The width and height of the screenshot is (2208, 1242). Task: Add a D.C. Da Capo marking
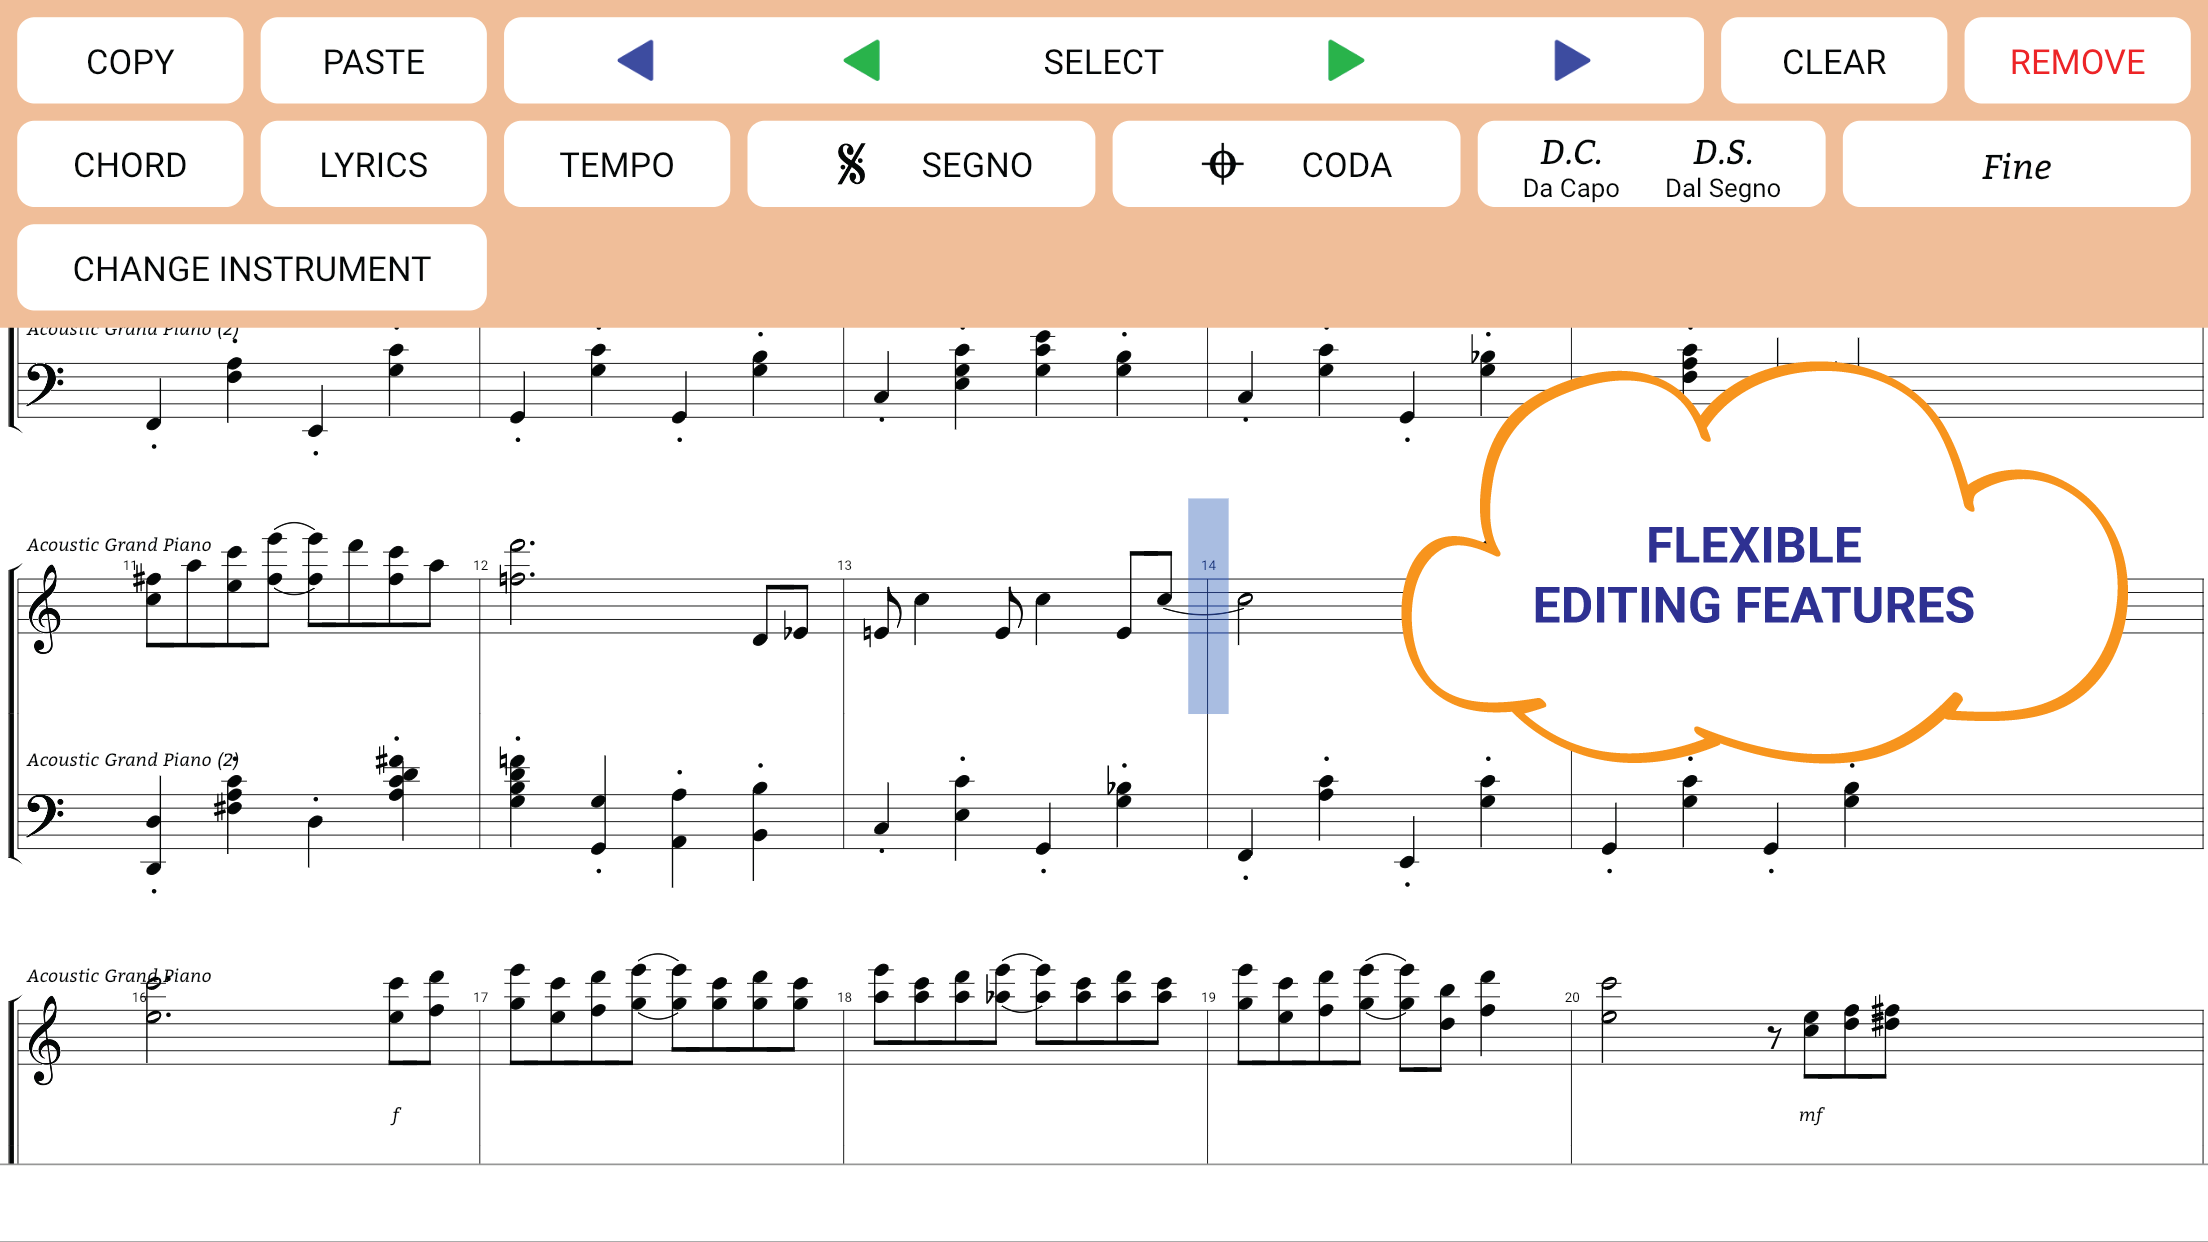coord(1570,167)
